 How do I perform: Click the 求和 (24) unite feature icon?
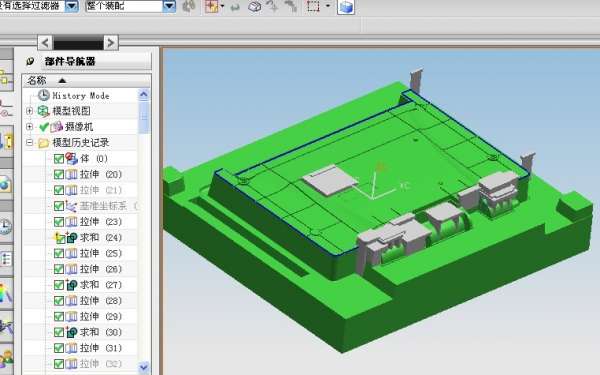pyautogui.click(x=72, y=238)
